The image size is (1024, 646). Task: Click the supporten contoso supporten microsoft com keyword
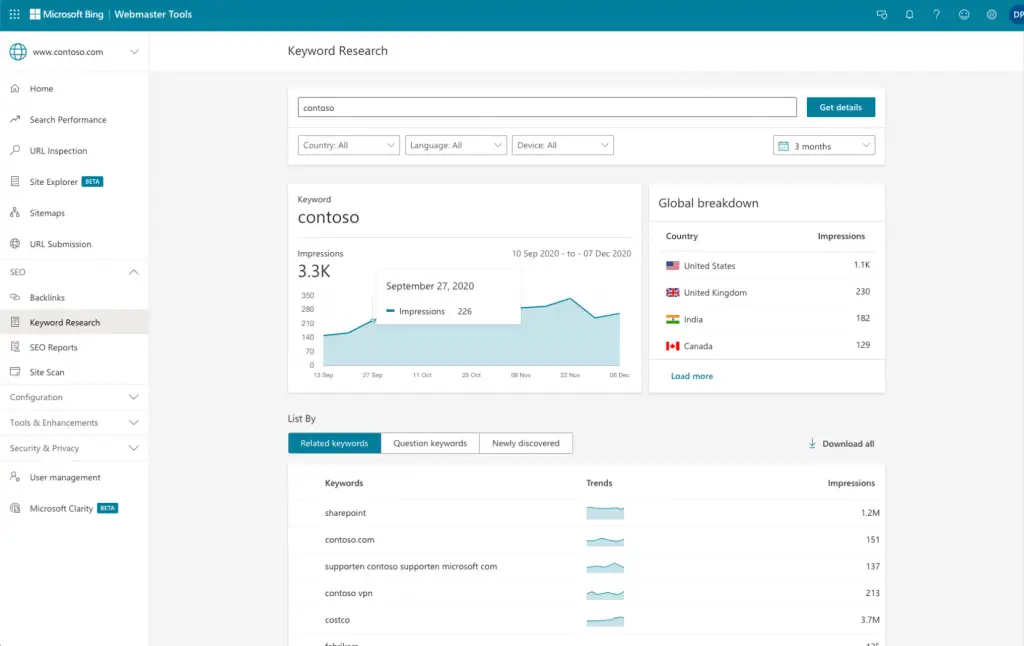click(x=411, y=566)
